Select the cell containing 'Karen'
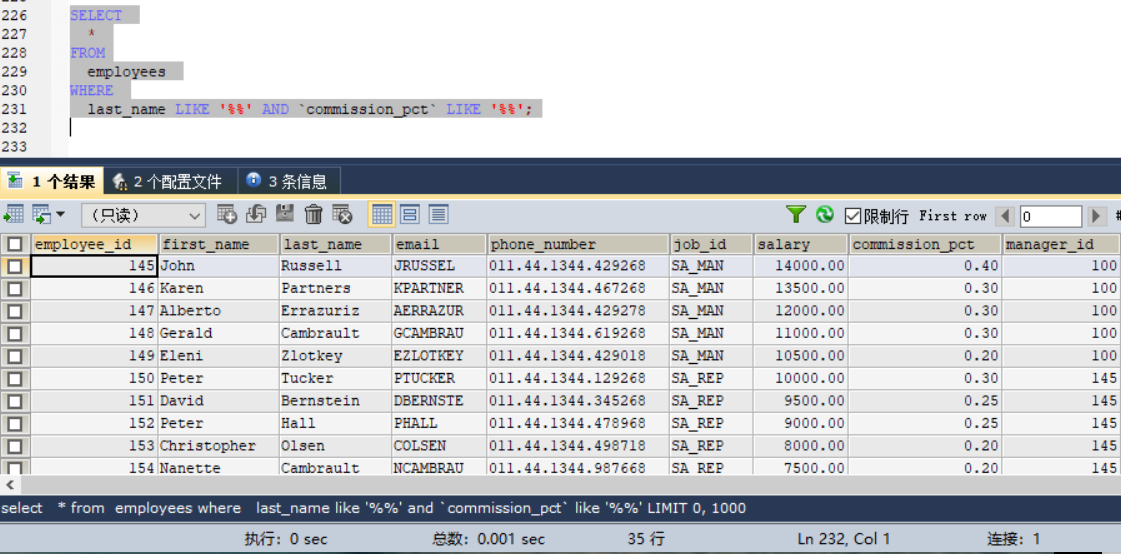 (219, 289)
